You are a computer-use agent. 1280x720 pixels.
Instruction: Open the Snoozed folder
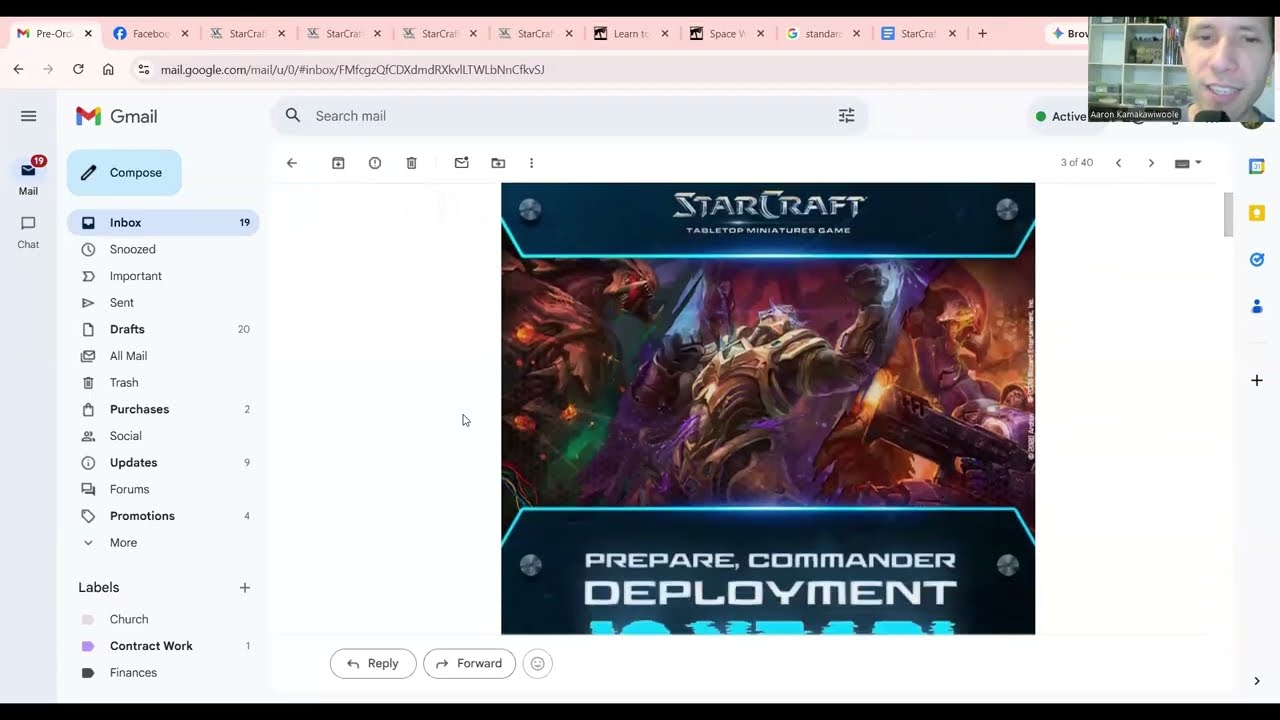[x=163, y=249]
